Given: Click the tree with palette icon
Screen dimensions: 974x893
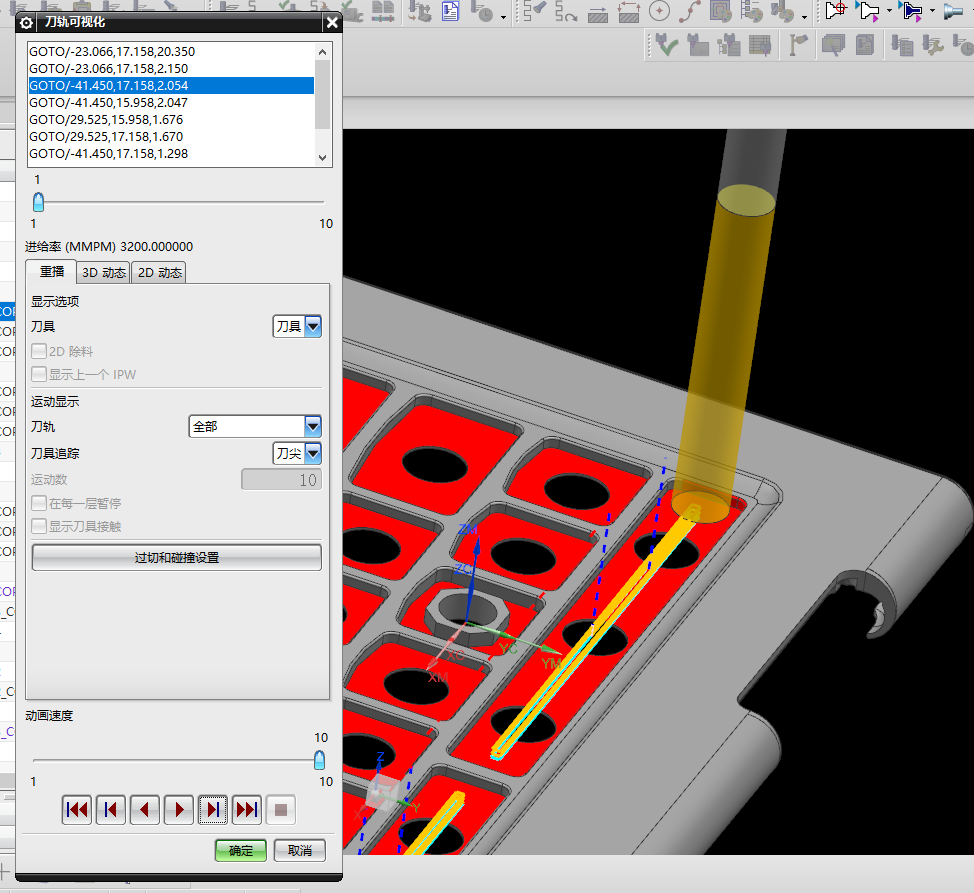Looking at the screenshot, I should (752, 11).
